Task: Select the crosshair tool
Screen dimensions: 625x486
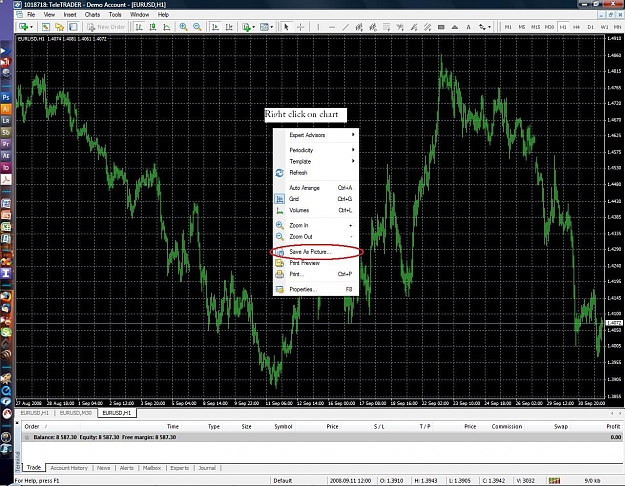Action: (301, 27)
